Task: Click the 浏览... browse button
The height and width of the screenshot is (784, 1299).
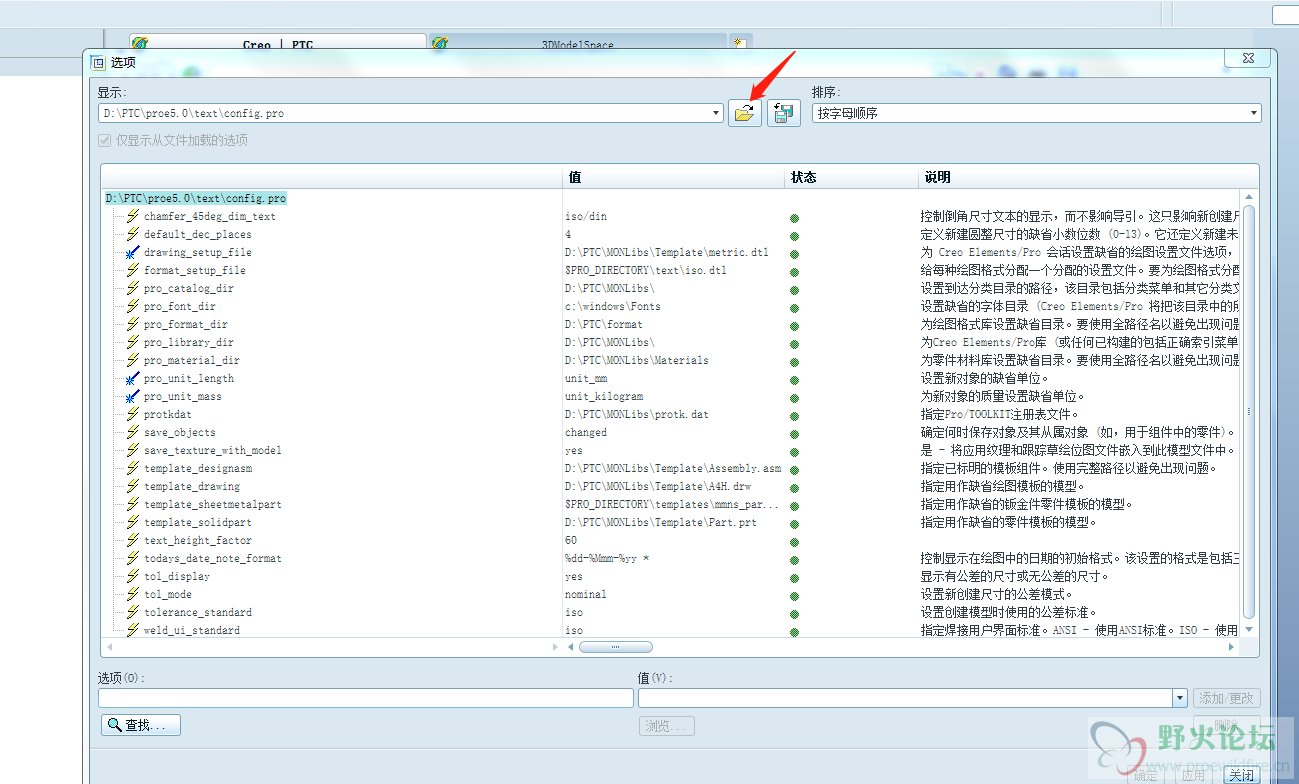Action: coord(667,726)
